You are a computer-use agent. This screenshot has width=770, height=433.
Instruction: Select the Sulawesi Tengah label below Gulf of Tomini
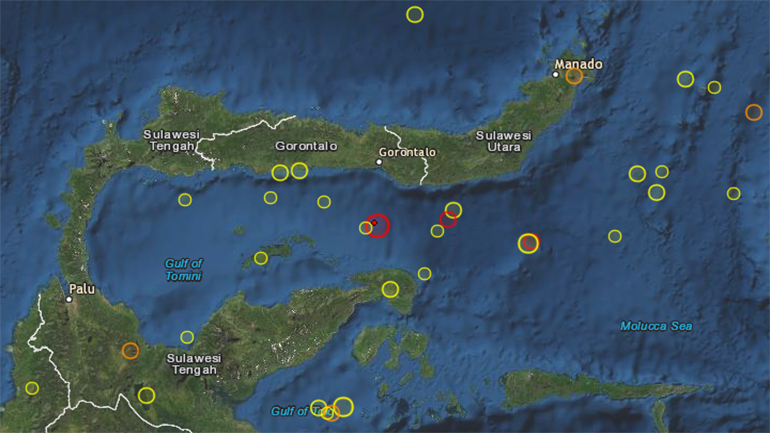194,364
